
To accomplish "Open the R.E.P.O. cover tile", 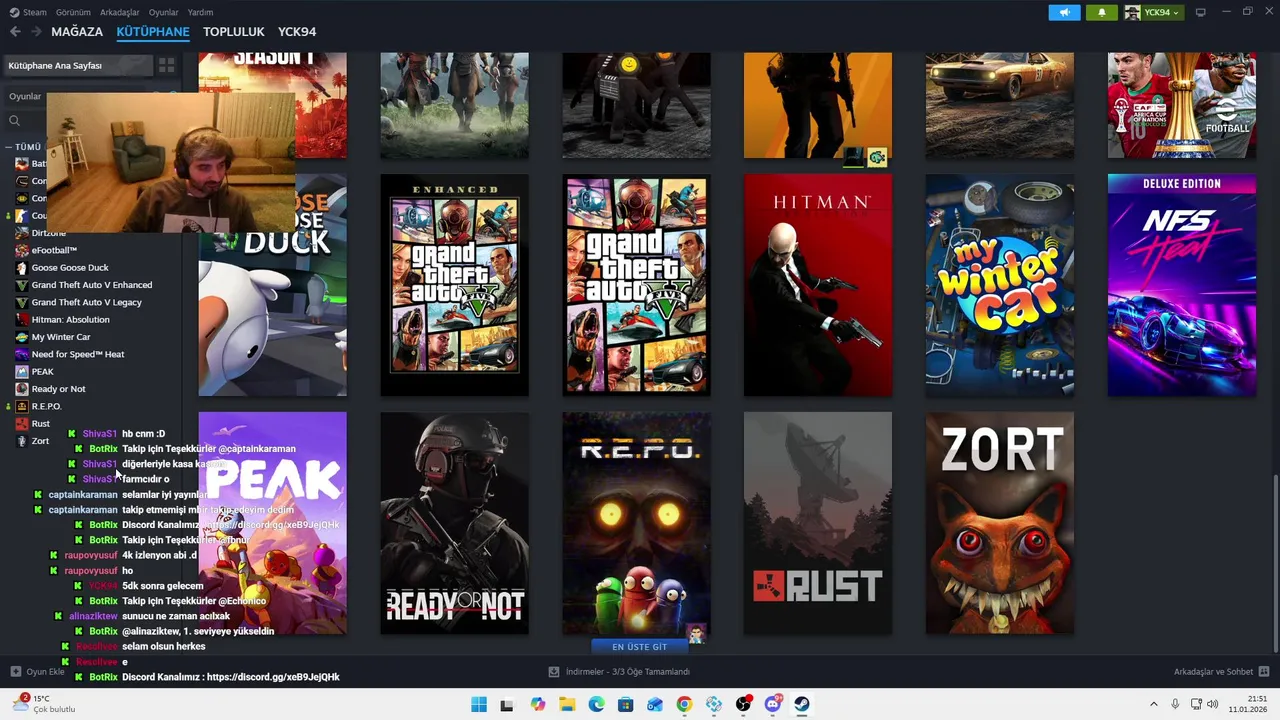I will 636,523.
